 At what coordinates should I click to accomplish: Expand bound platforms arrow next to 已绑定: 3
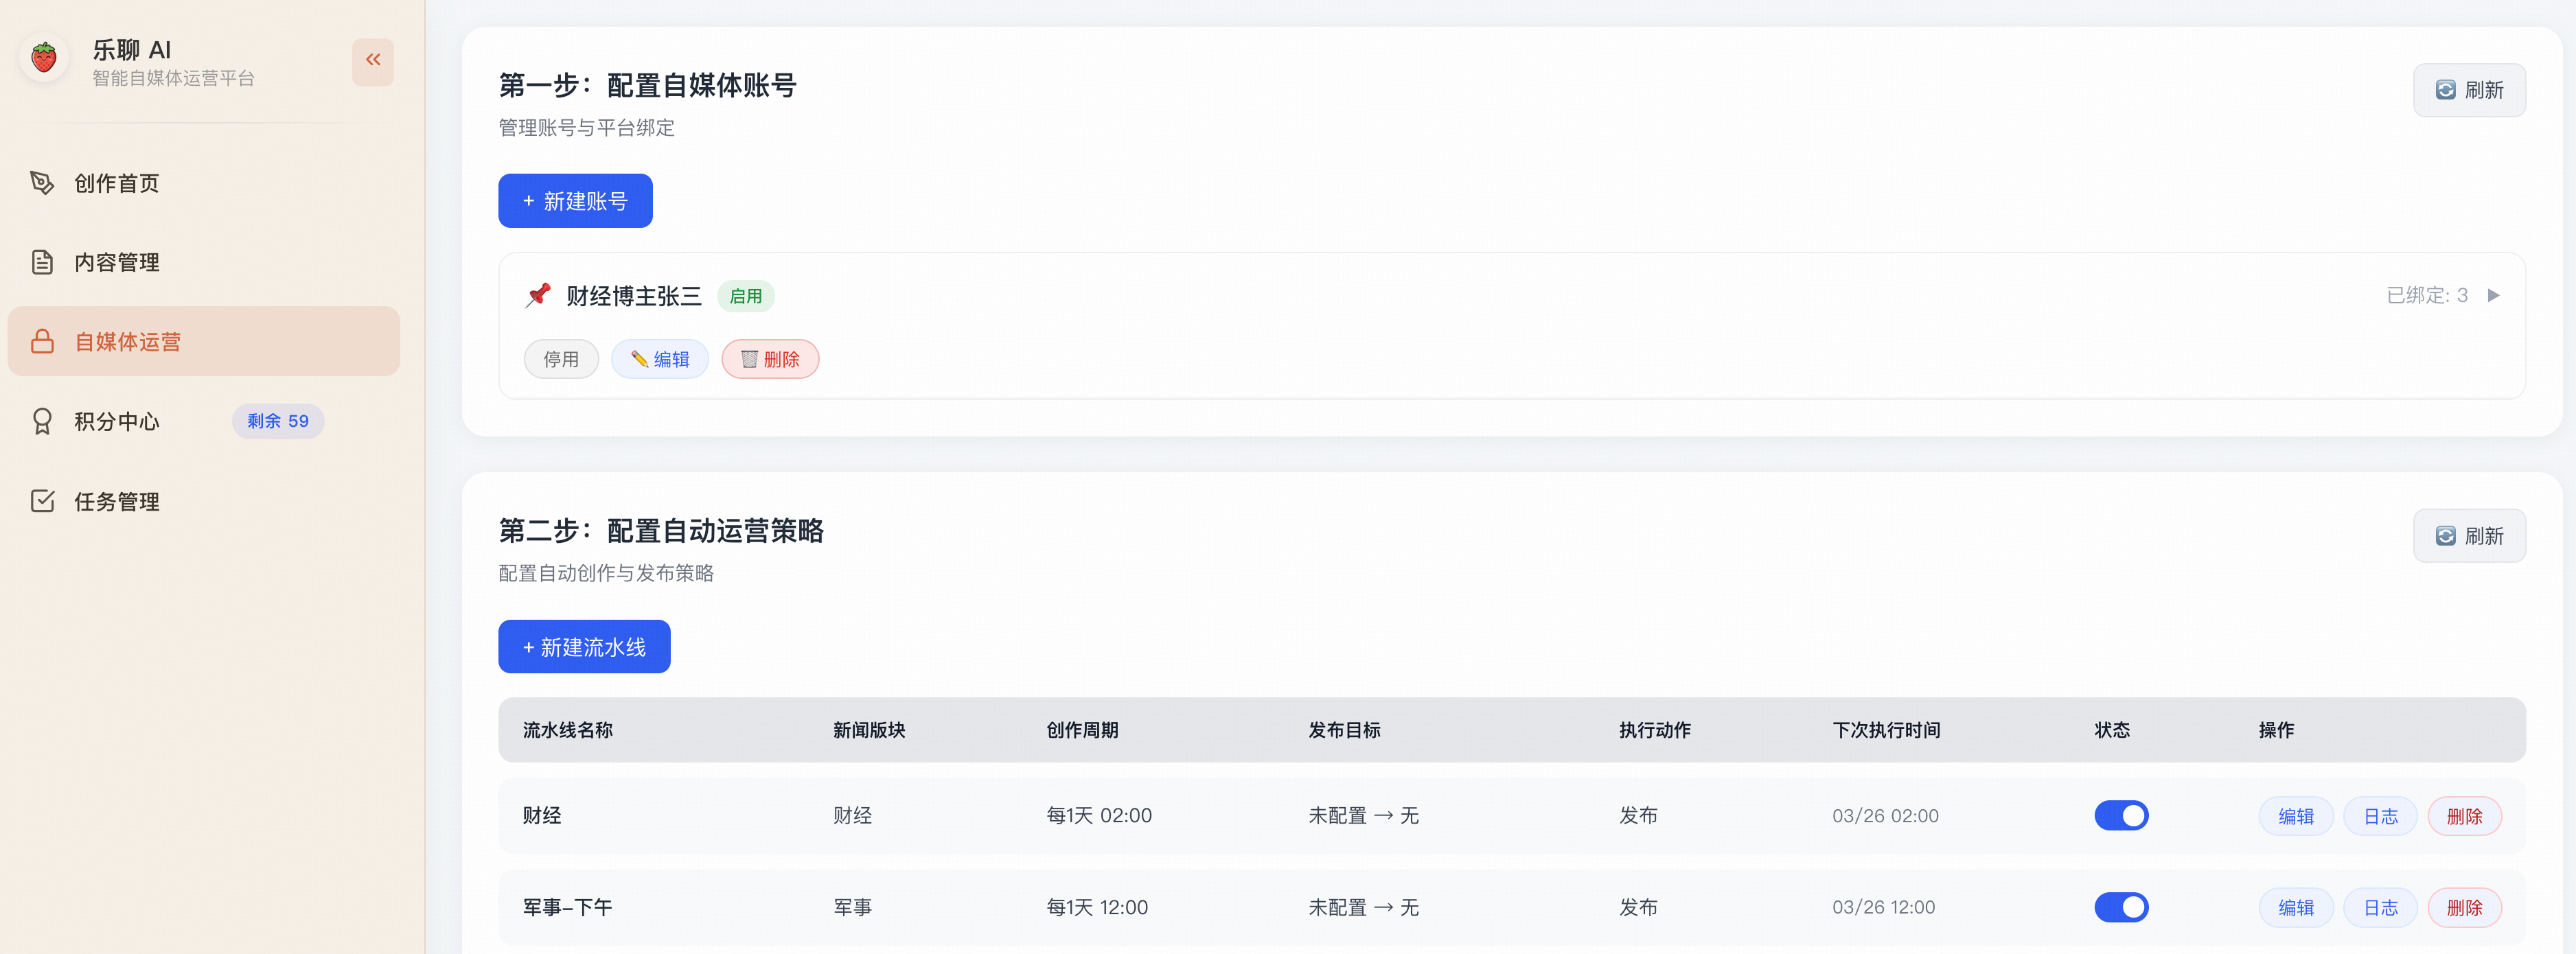(2493, 295)
